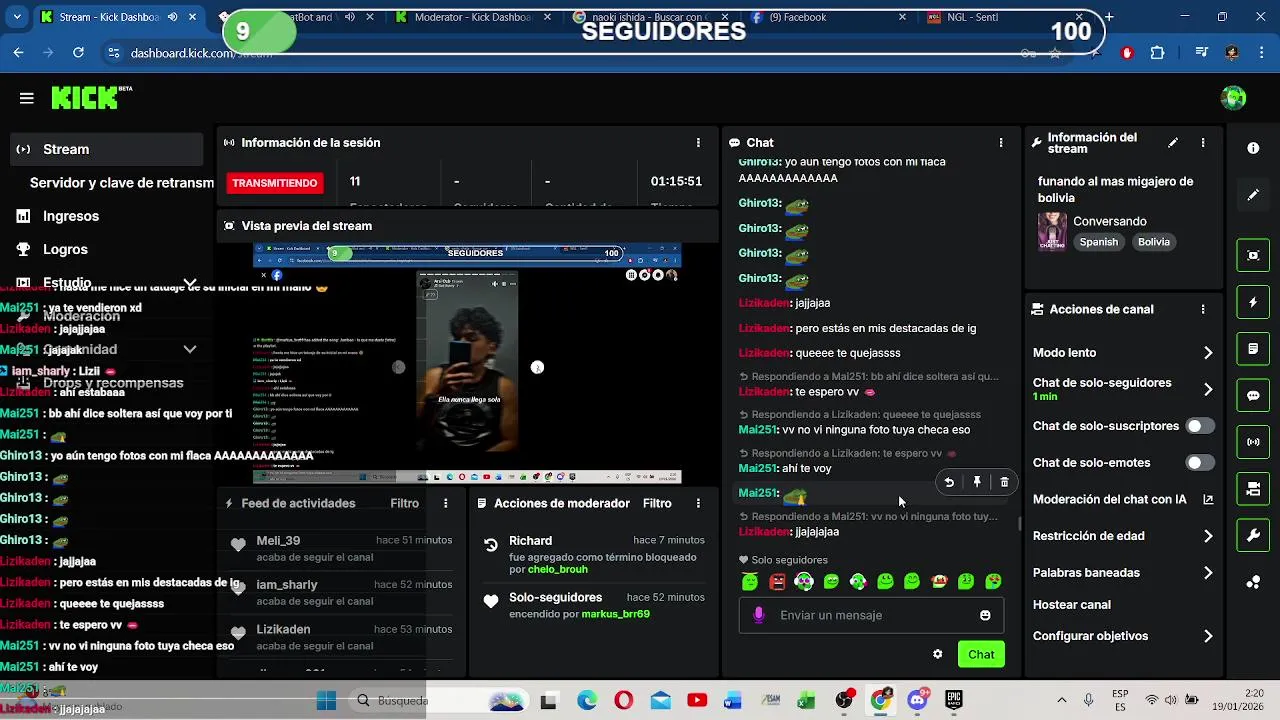
Task: Expand the Estudio sidebar section
Action: [190, 283]
